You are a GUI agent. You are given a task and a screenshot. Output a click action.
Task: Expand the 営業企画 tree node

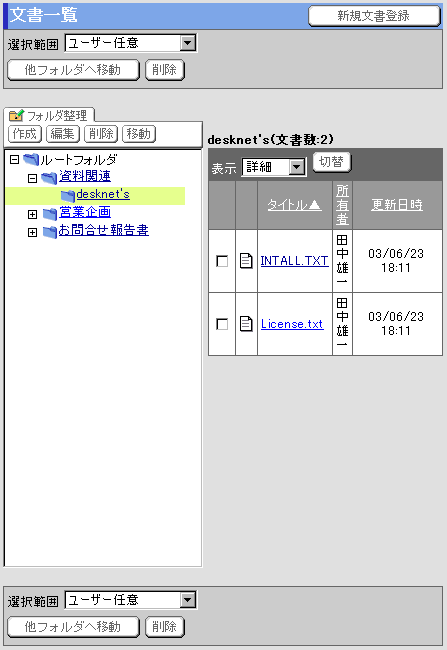[32, 214]
